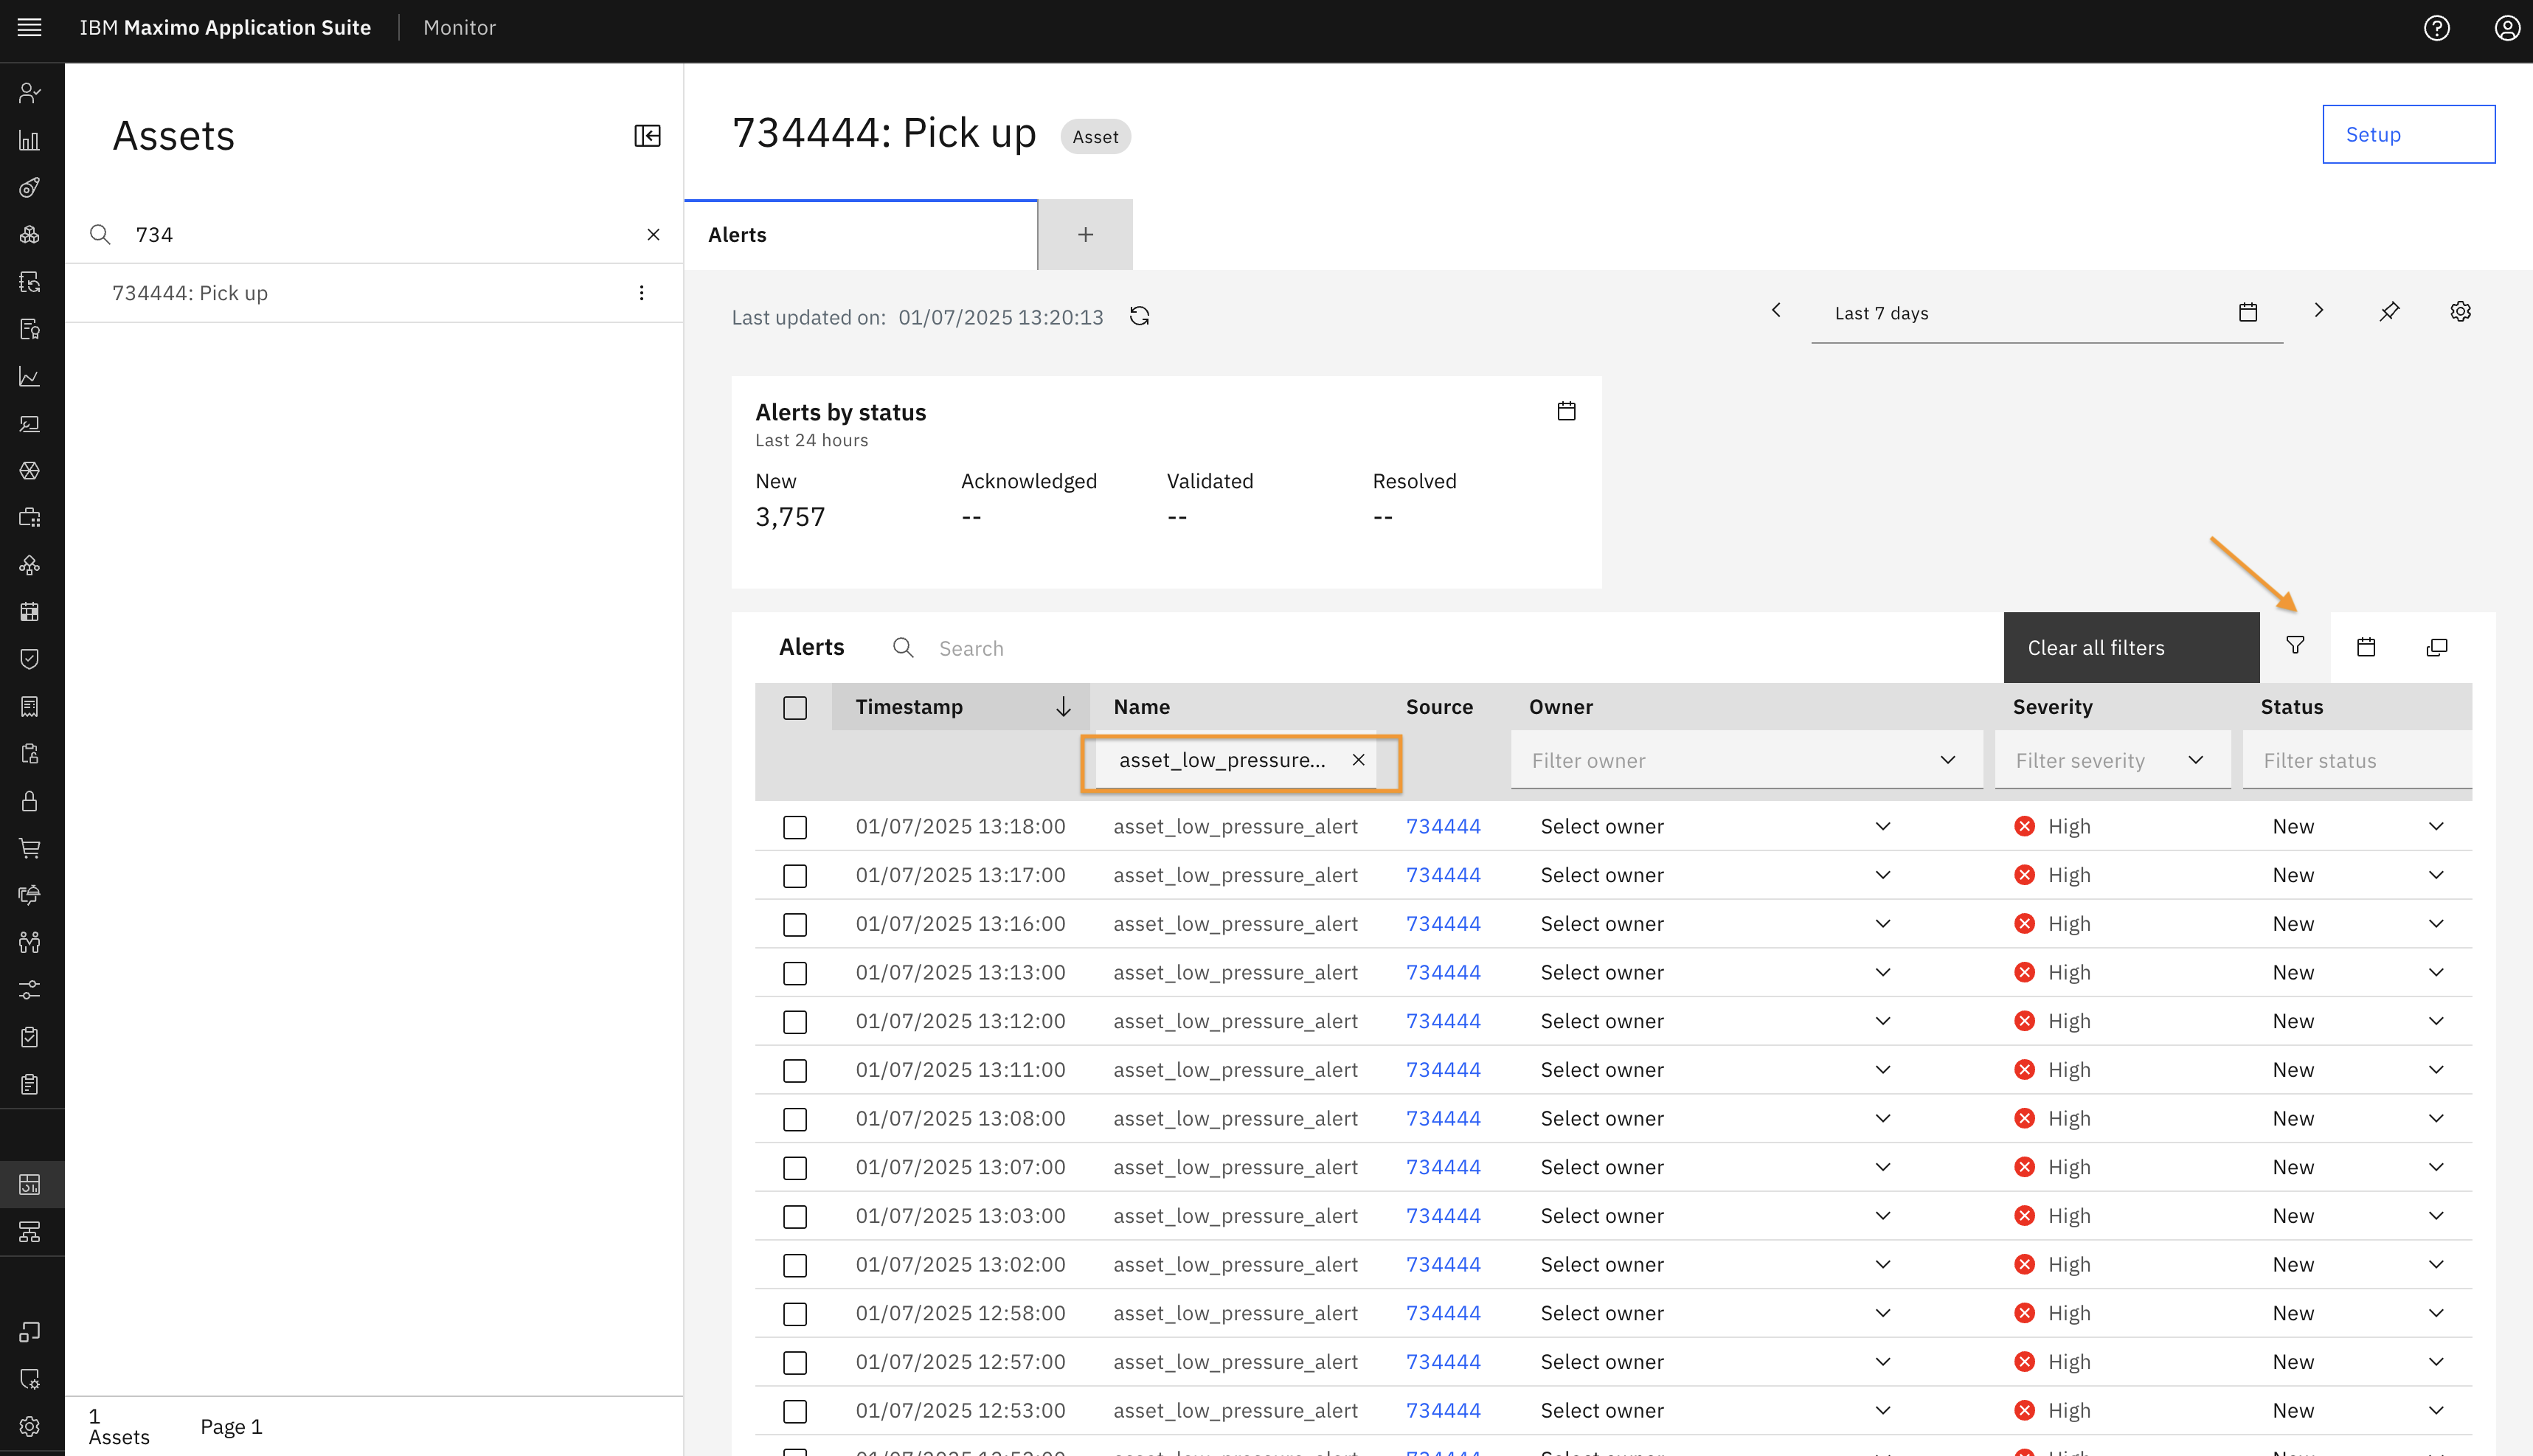Click Clear all filters
Screen dimensions: 2533x1456
click(x=2131, y=647)
